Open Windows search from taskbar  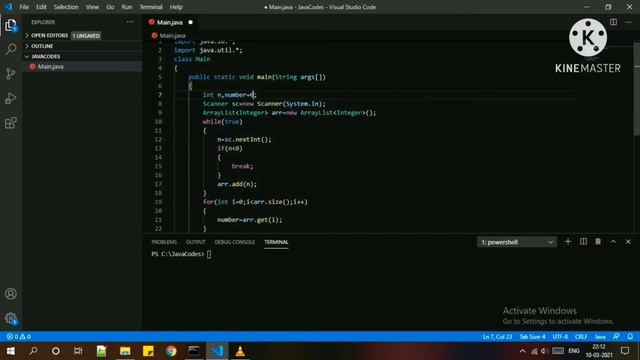[x=33, y=351]
